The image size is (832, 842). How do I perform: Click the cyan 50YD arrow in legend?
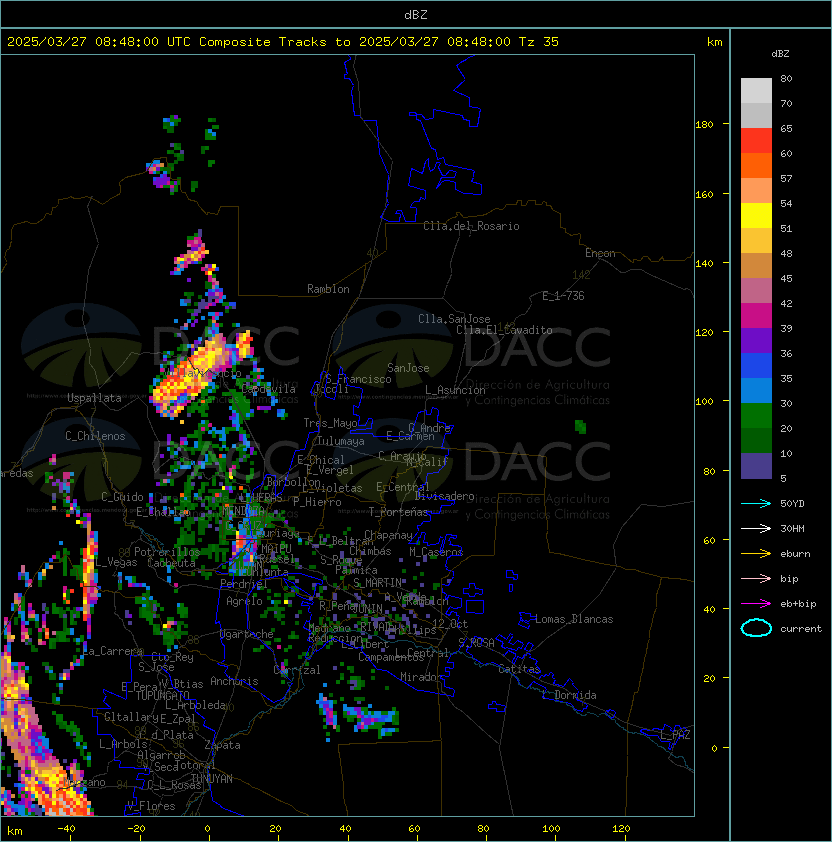pyautogui.click(x=756, y=504)
